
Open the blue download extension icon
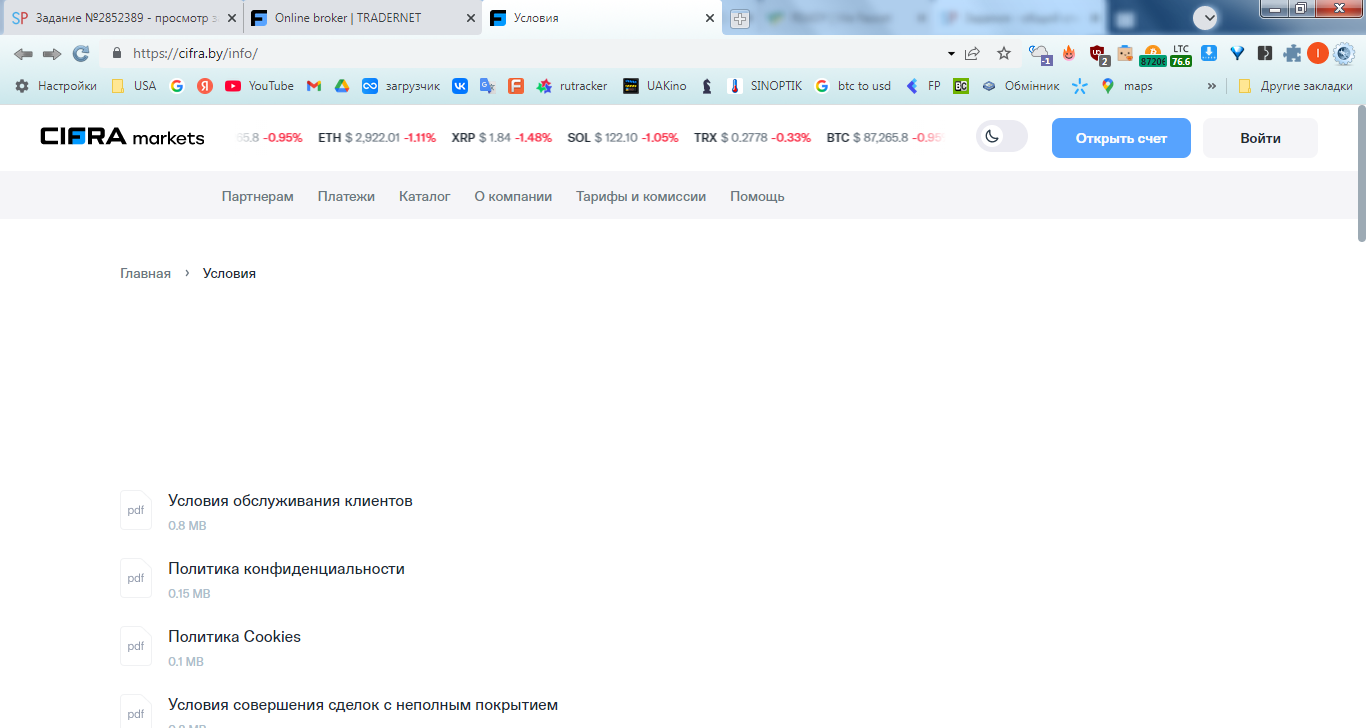click(x=1209, y=53)
